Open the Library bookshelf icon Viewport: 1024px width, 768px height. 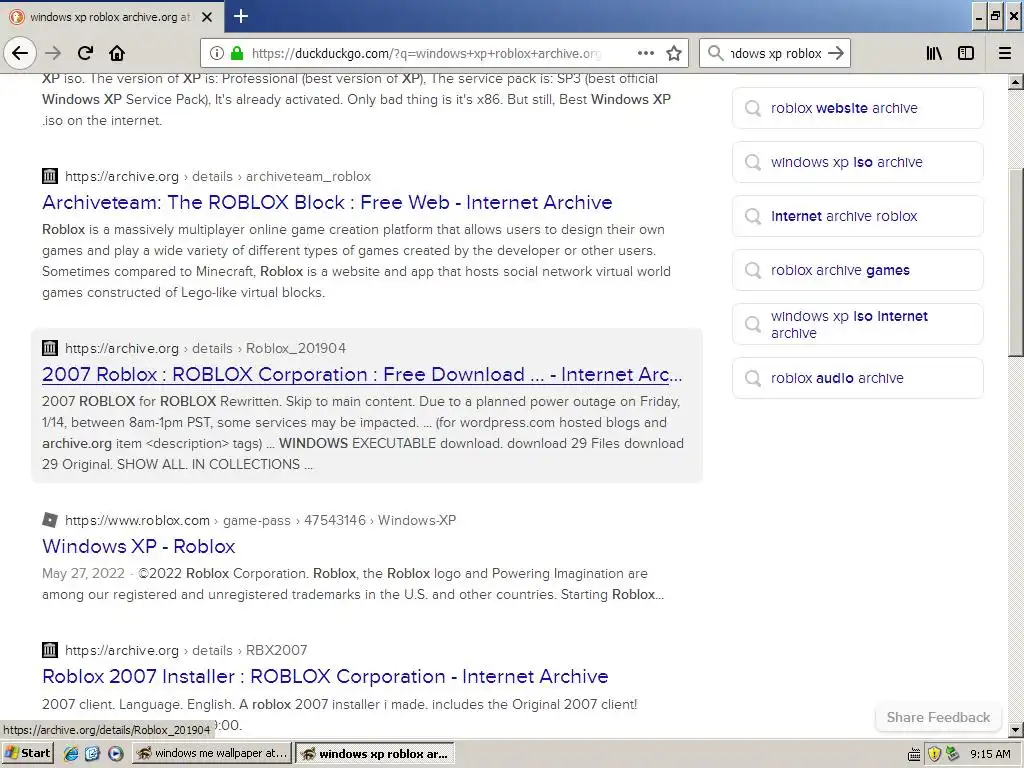pyautogui.click(x=934, y=53)
